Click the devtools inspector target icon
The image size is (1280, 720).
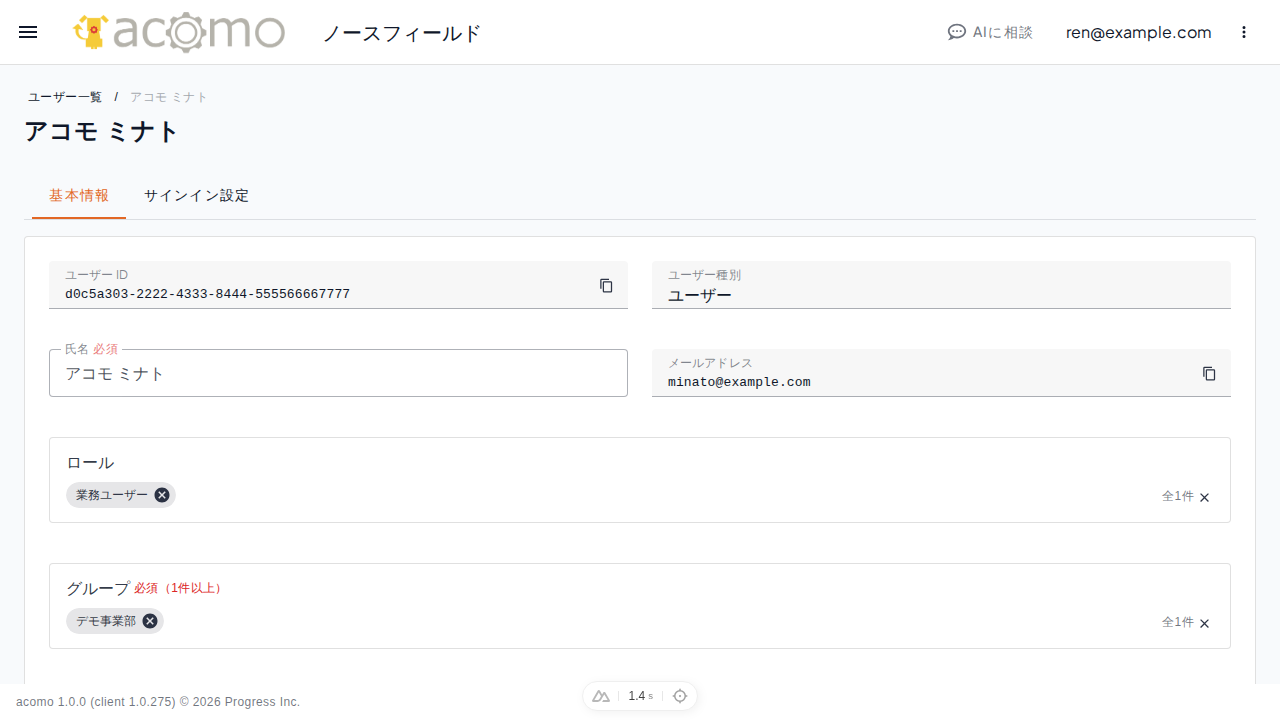coord(680,696)
